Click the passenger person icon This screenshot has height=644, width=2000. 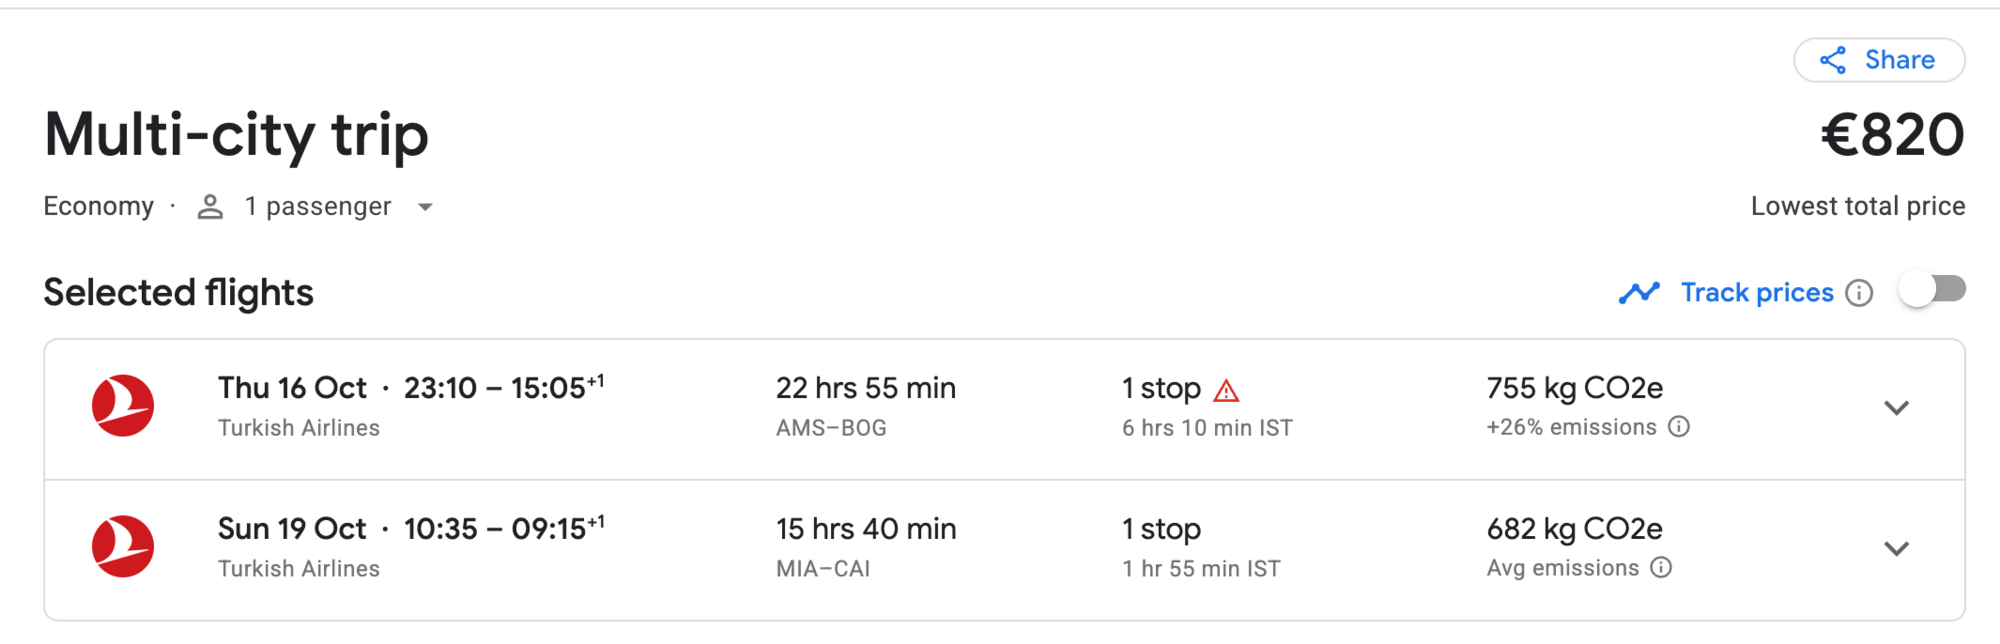tap(210, 207)
